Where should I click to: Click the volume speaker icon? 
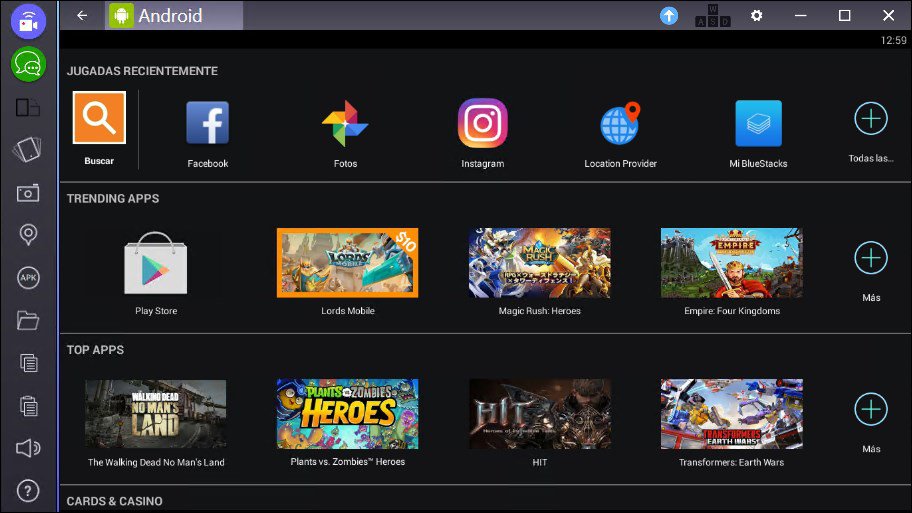tap(28, 448)
